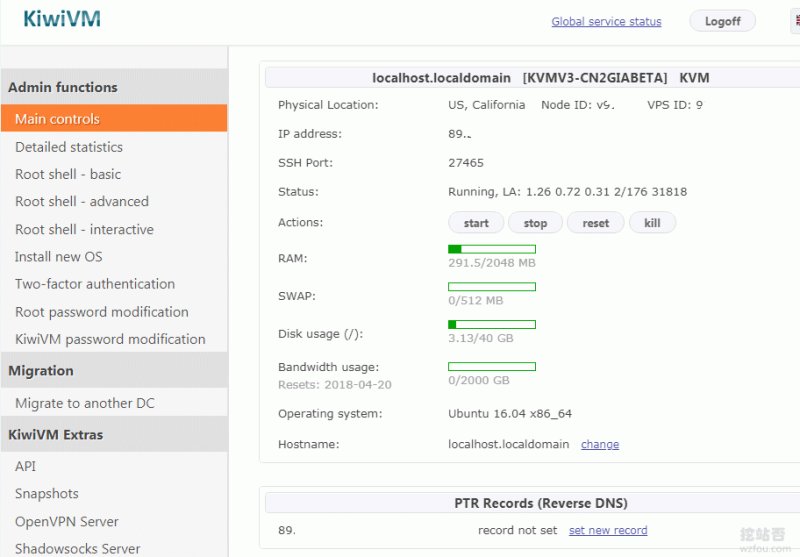Click the RAM usage bar

click(x=492, y=249)
